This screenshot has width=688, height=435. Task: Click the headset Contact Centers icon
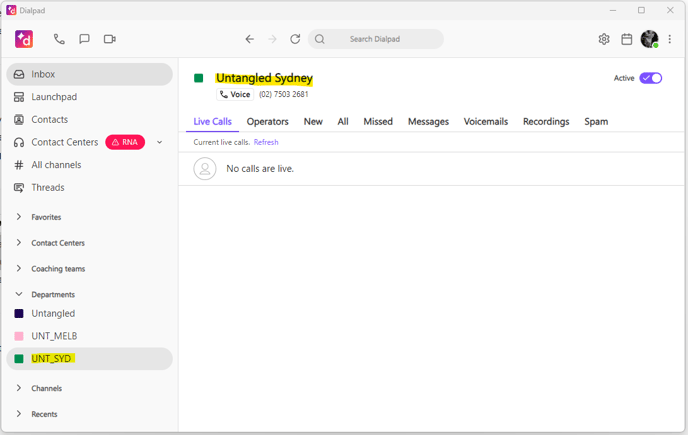[x=19, y=142]
